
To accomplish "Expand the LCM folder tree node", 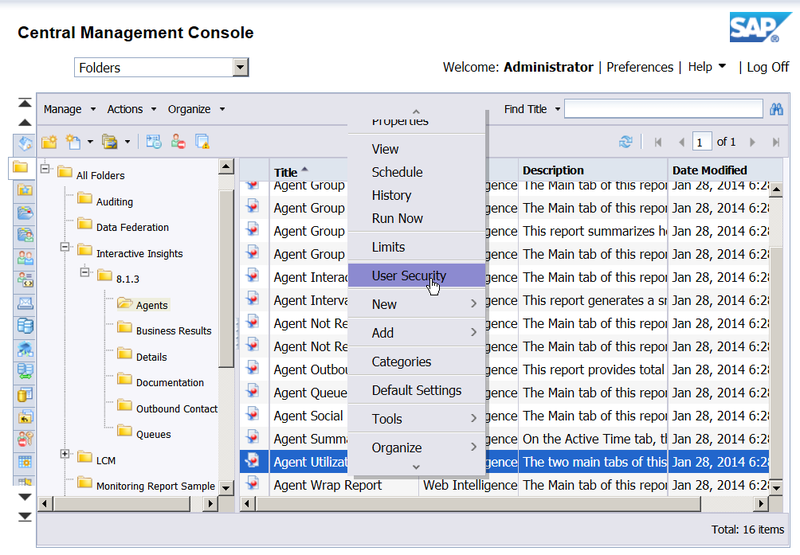I will pos(65,455).
